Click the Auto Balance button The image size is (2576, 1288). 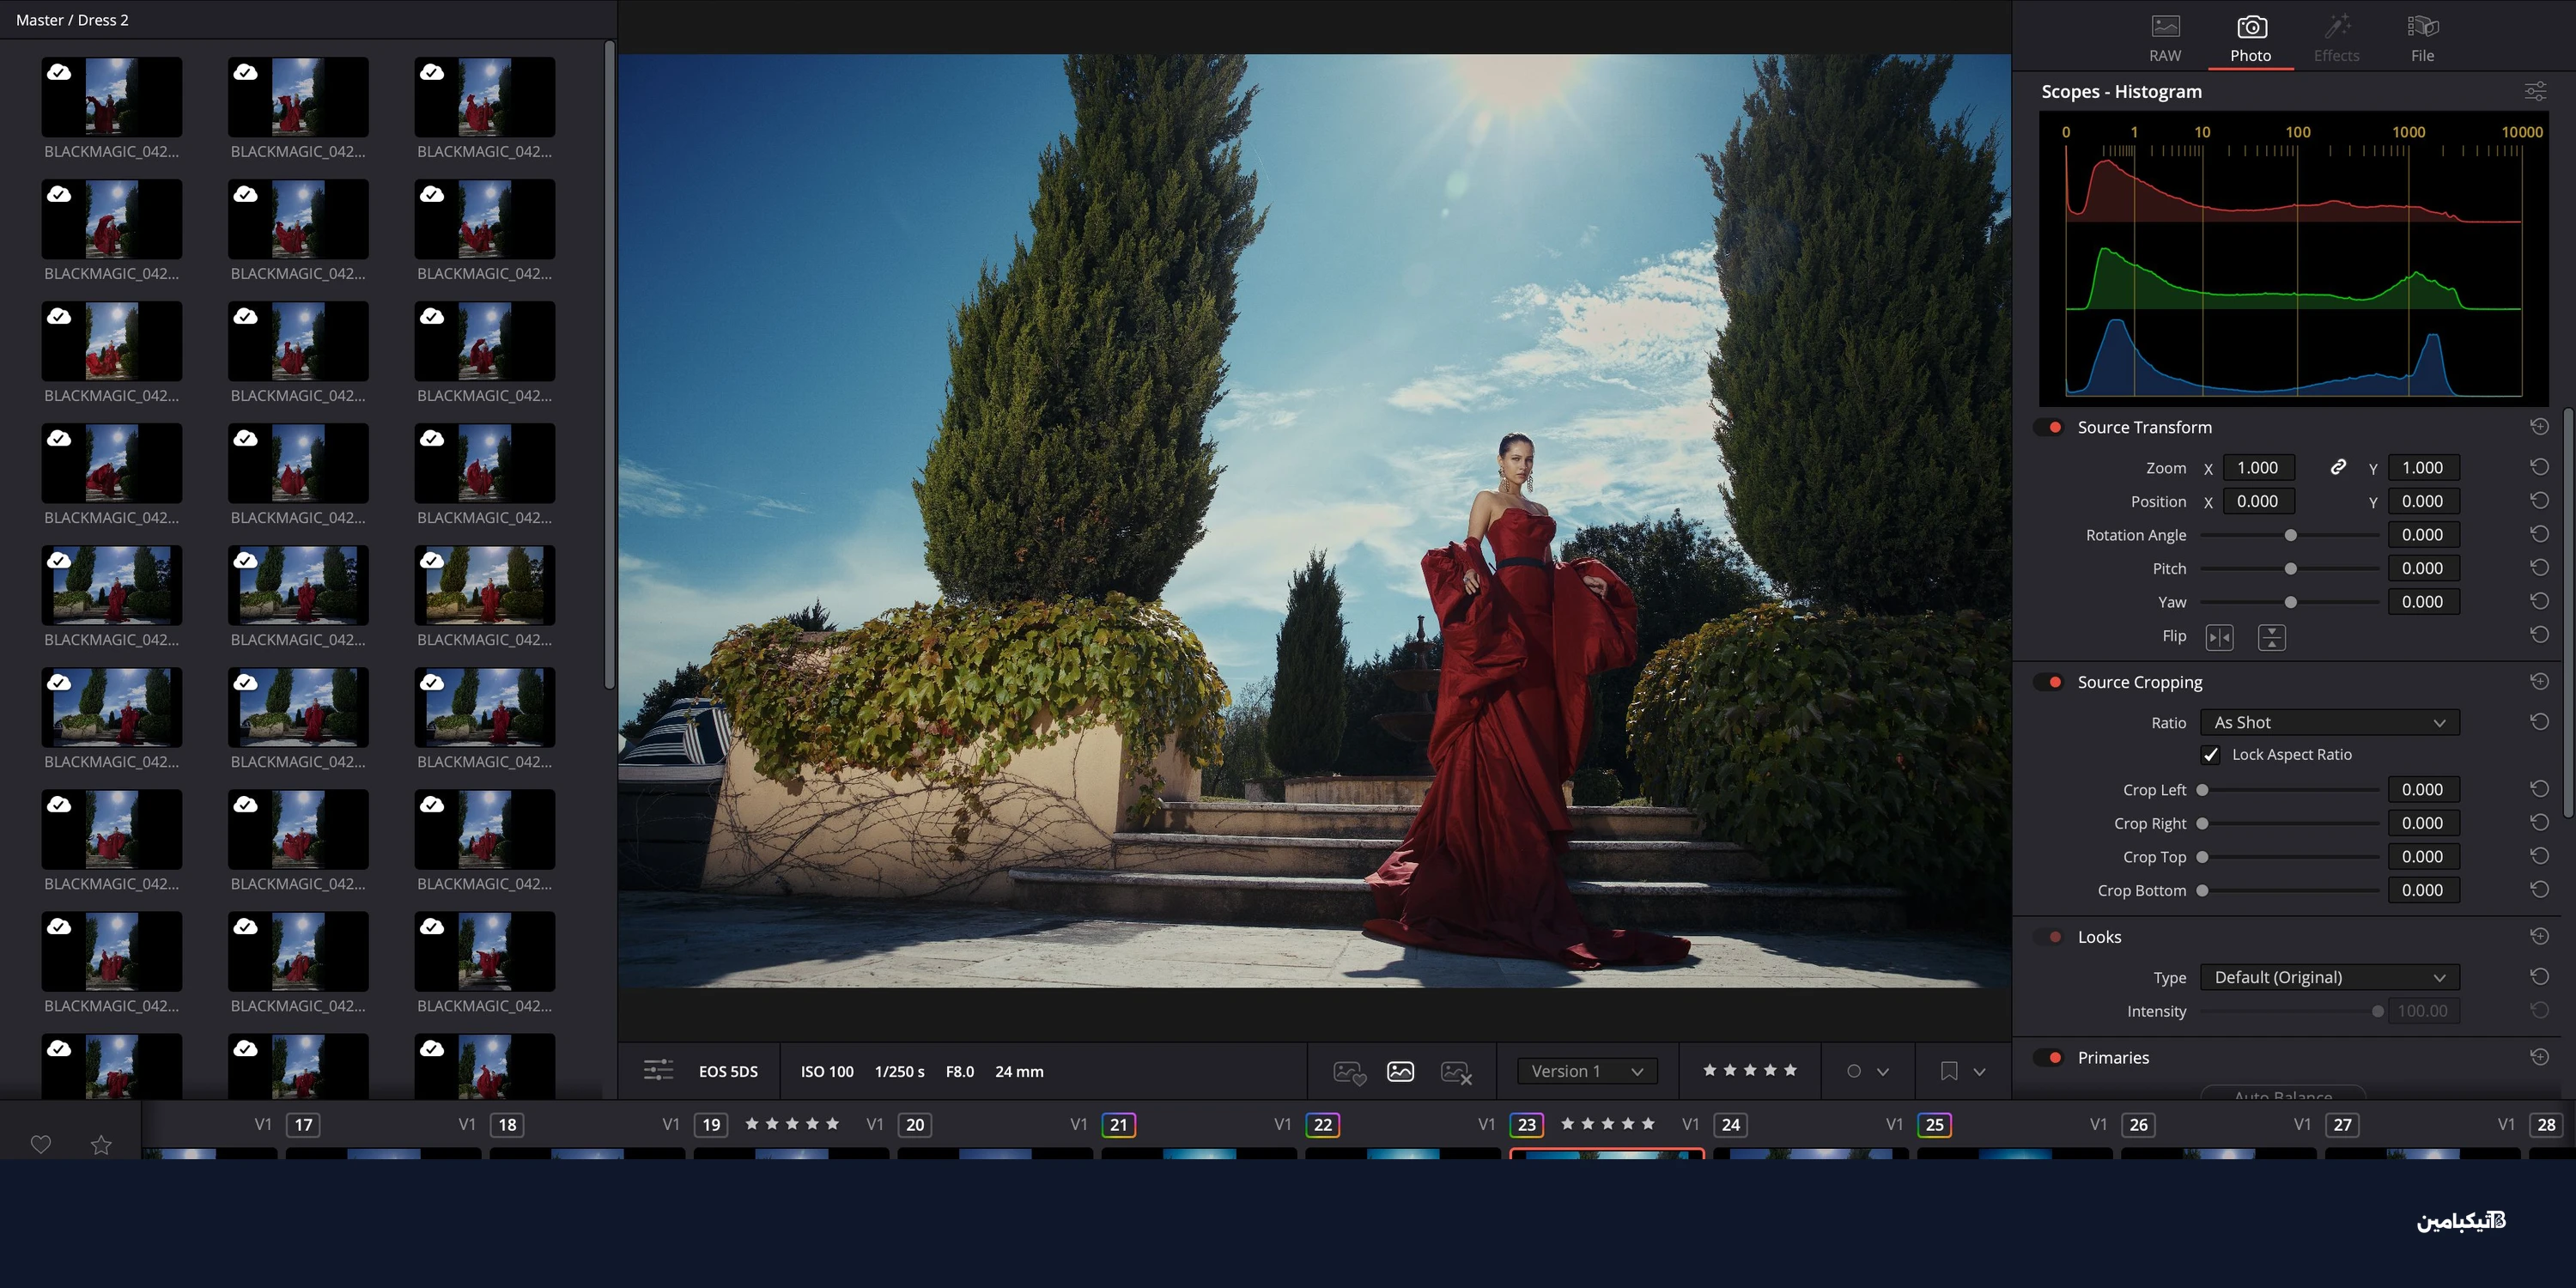2283,1094
